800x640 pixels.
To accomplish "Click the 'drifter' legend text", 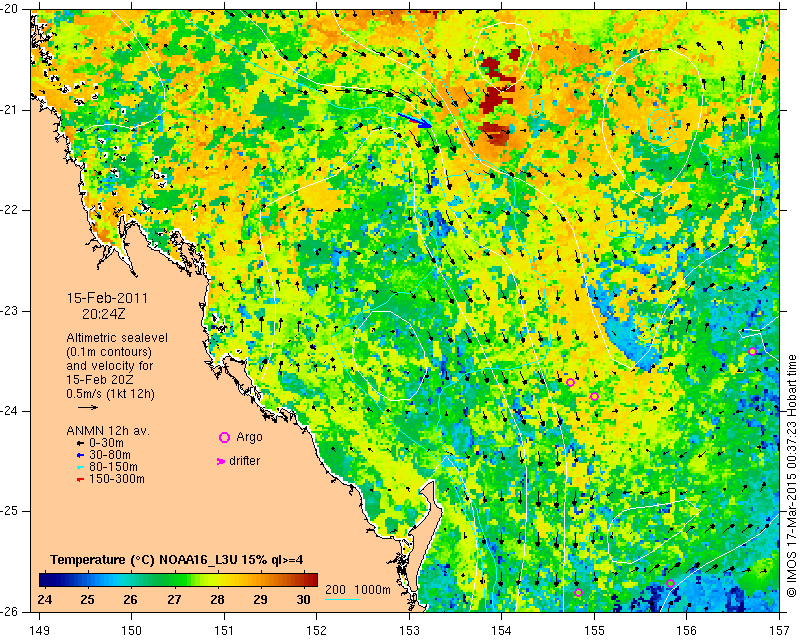I will (244, 461).
